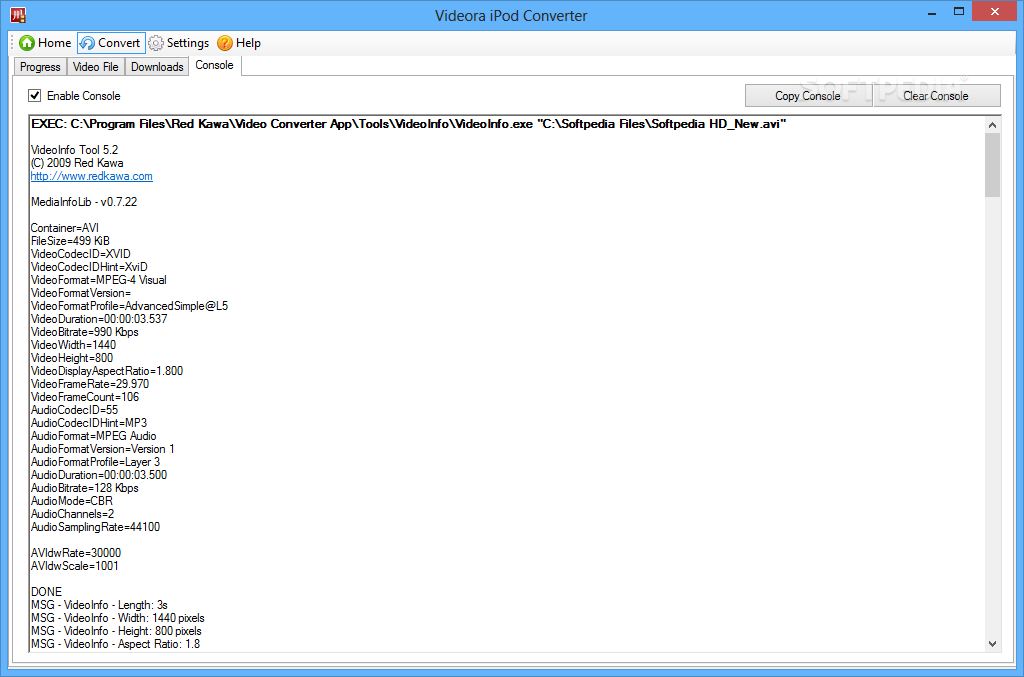Minimize the Videora iPod Converter window
Viewport: 1024px width, 677px height.
[x=932, y=12]
